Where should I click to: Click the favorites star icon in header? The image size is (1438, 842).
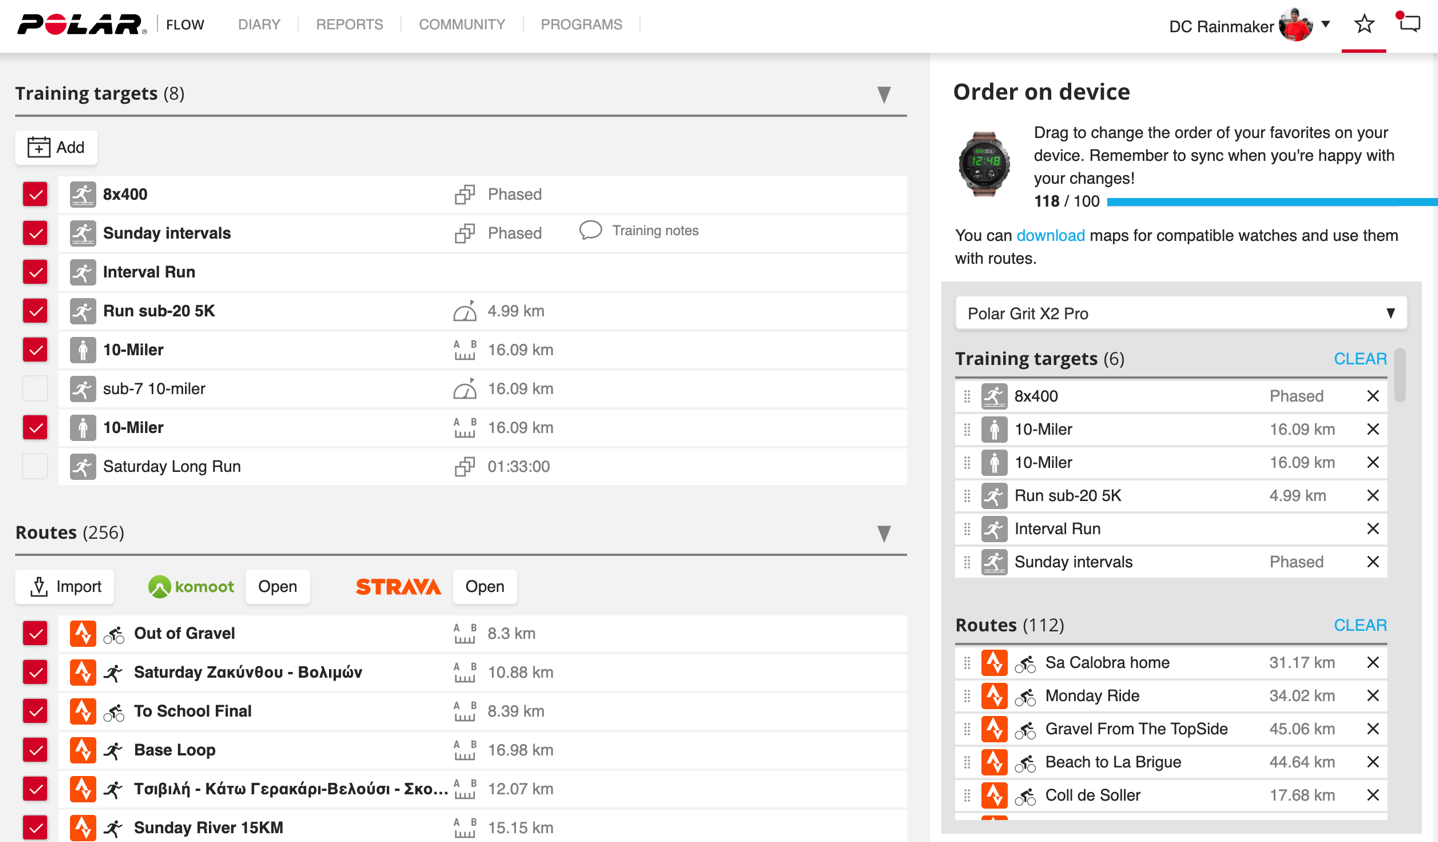[1364, 25]
